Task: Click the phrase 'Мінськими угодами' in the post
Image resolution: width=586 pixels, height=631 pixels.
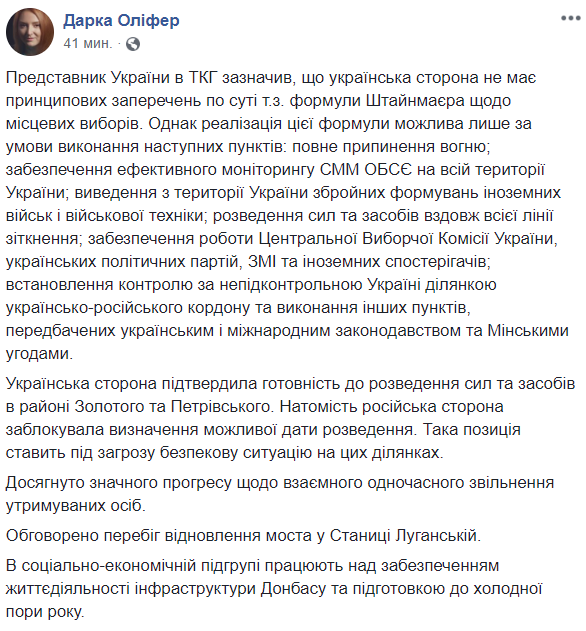Action: click(x=287, y=342)
